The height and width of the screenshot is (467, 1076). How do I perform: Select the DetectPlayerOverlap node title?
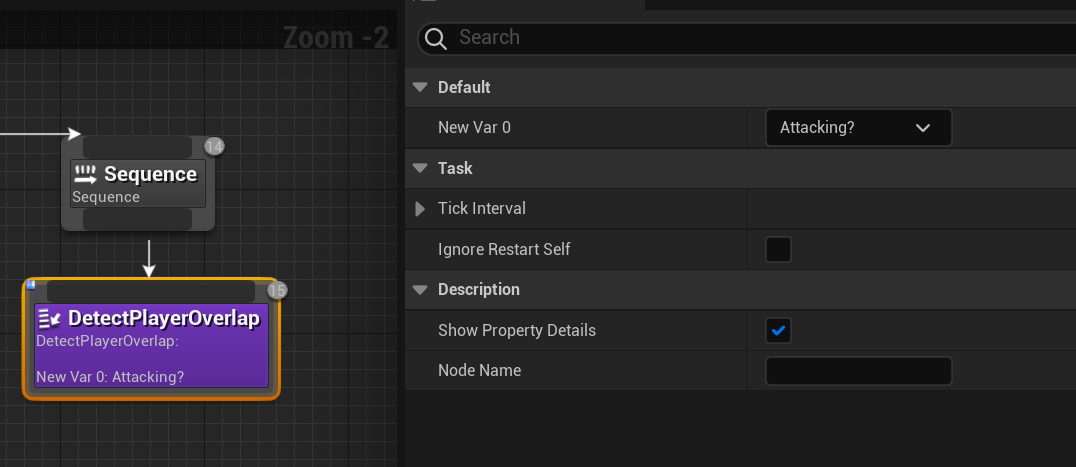point(163,319)
